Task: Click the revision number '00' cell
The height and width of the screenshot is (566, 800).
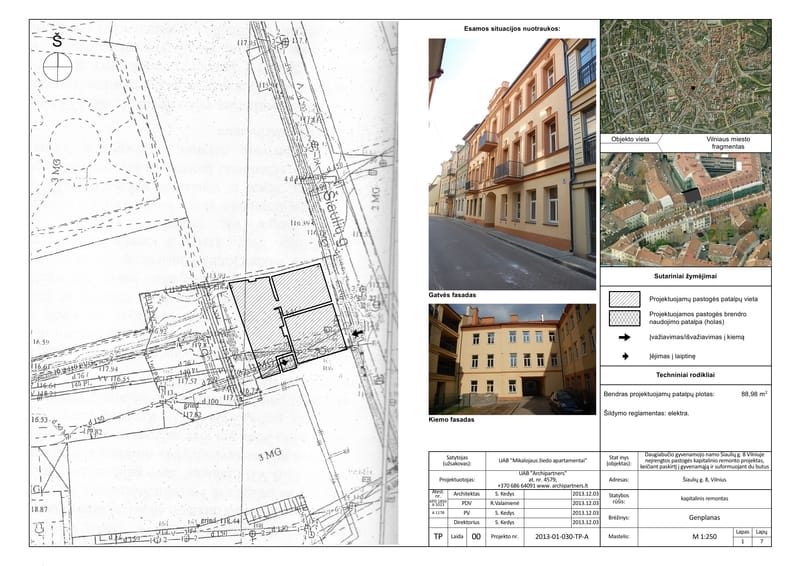Action: [476, 536]
